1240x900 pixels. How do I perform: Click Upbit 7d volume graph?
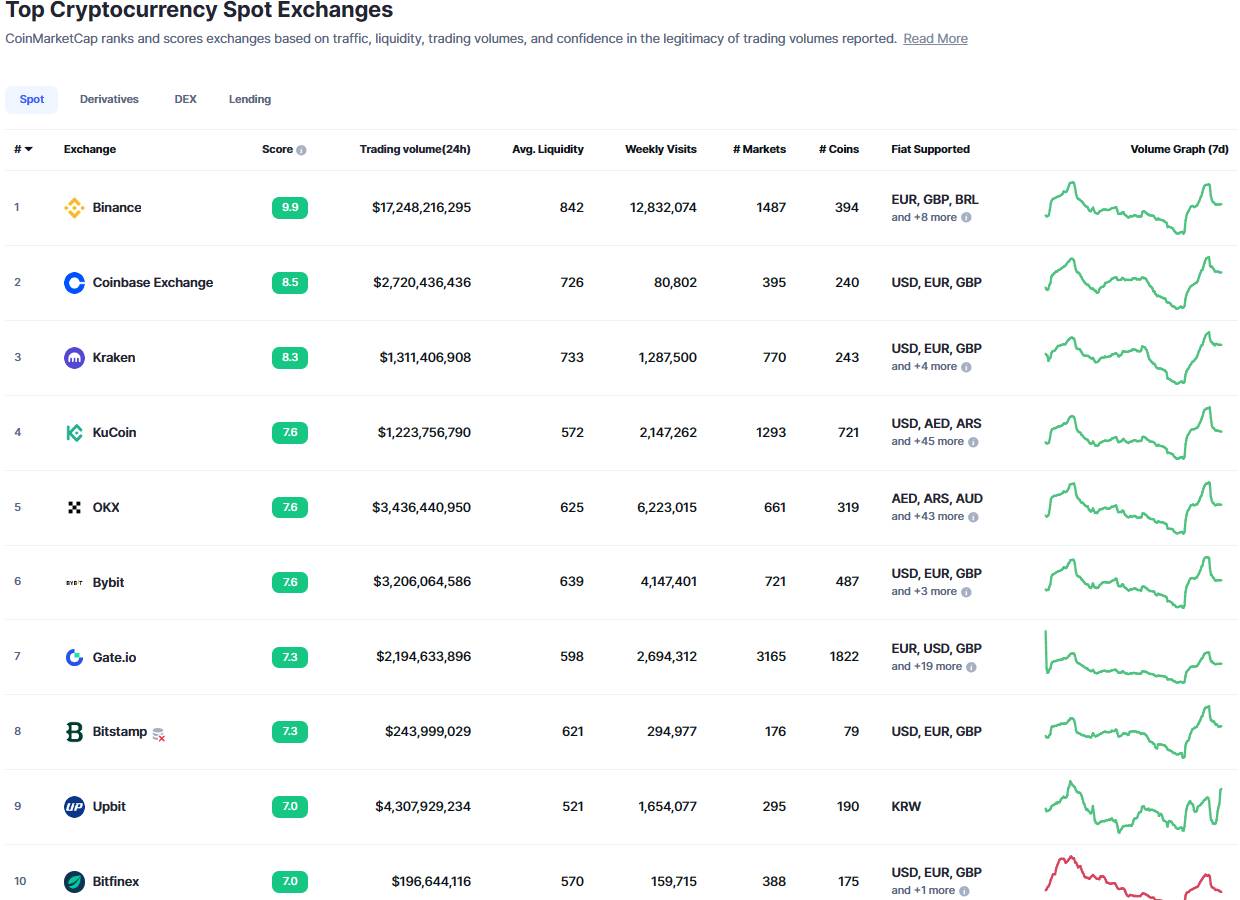[x=1134, y=807]
